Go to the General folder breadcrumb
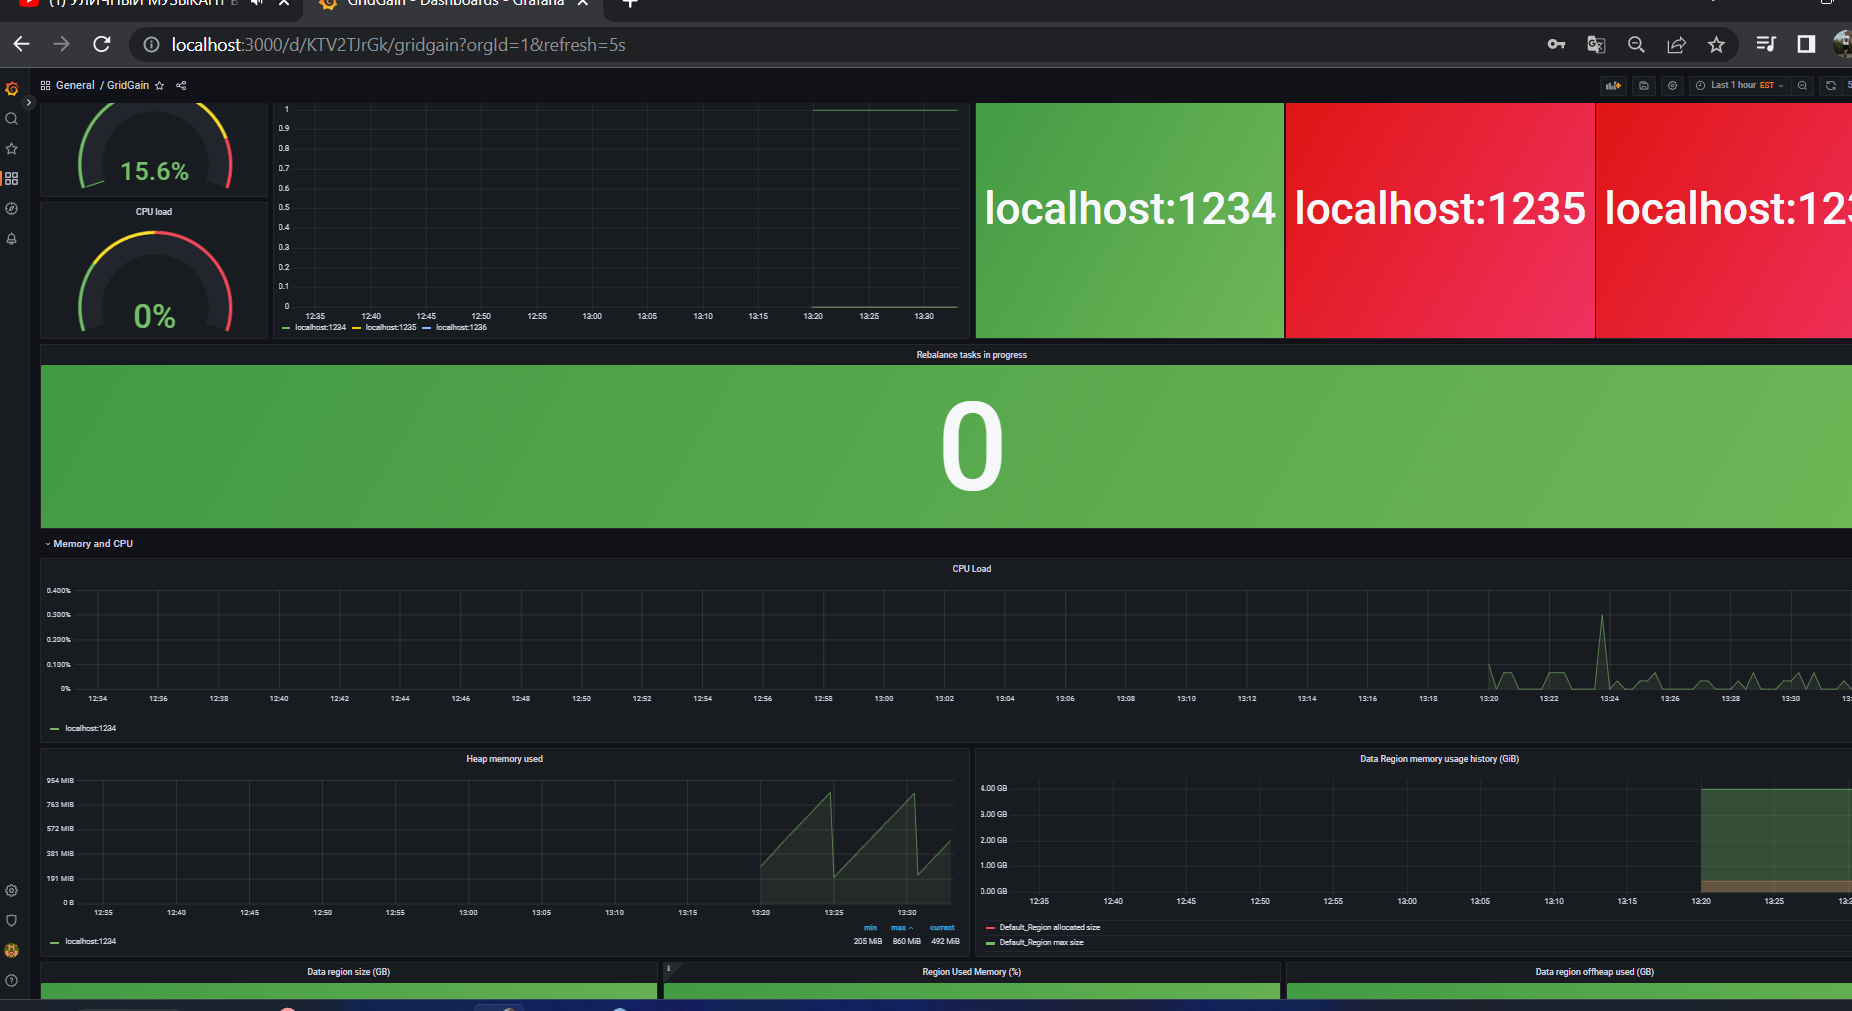Viewport: 1852px width, 1011px height. (75, 86)
